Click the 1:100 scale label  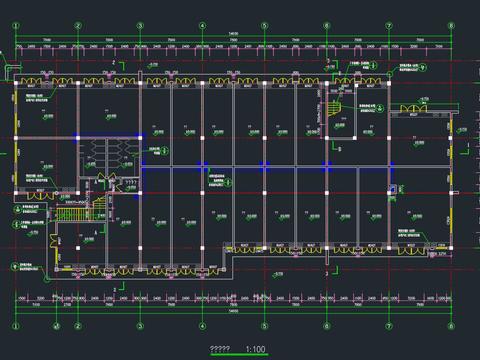pos(255,349)
